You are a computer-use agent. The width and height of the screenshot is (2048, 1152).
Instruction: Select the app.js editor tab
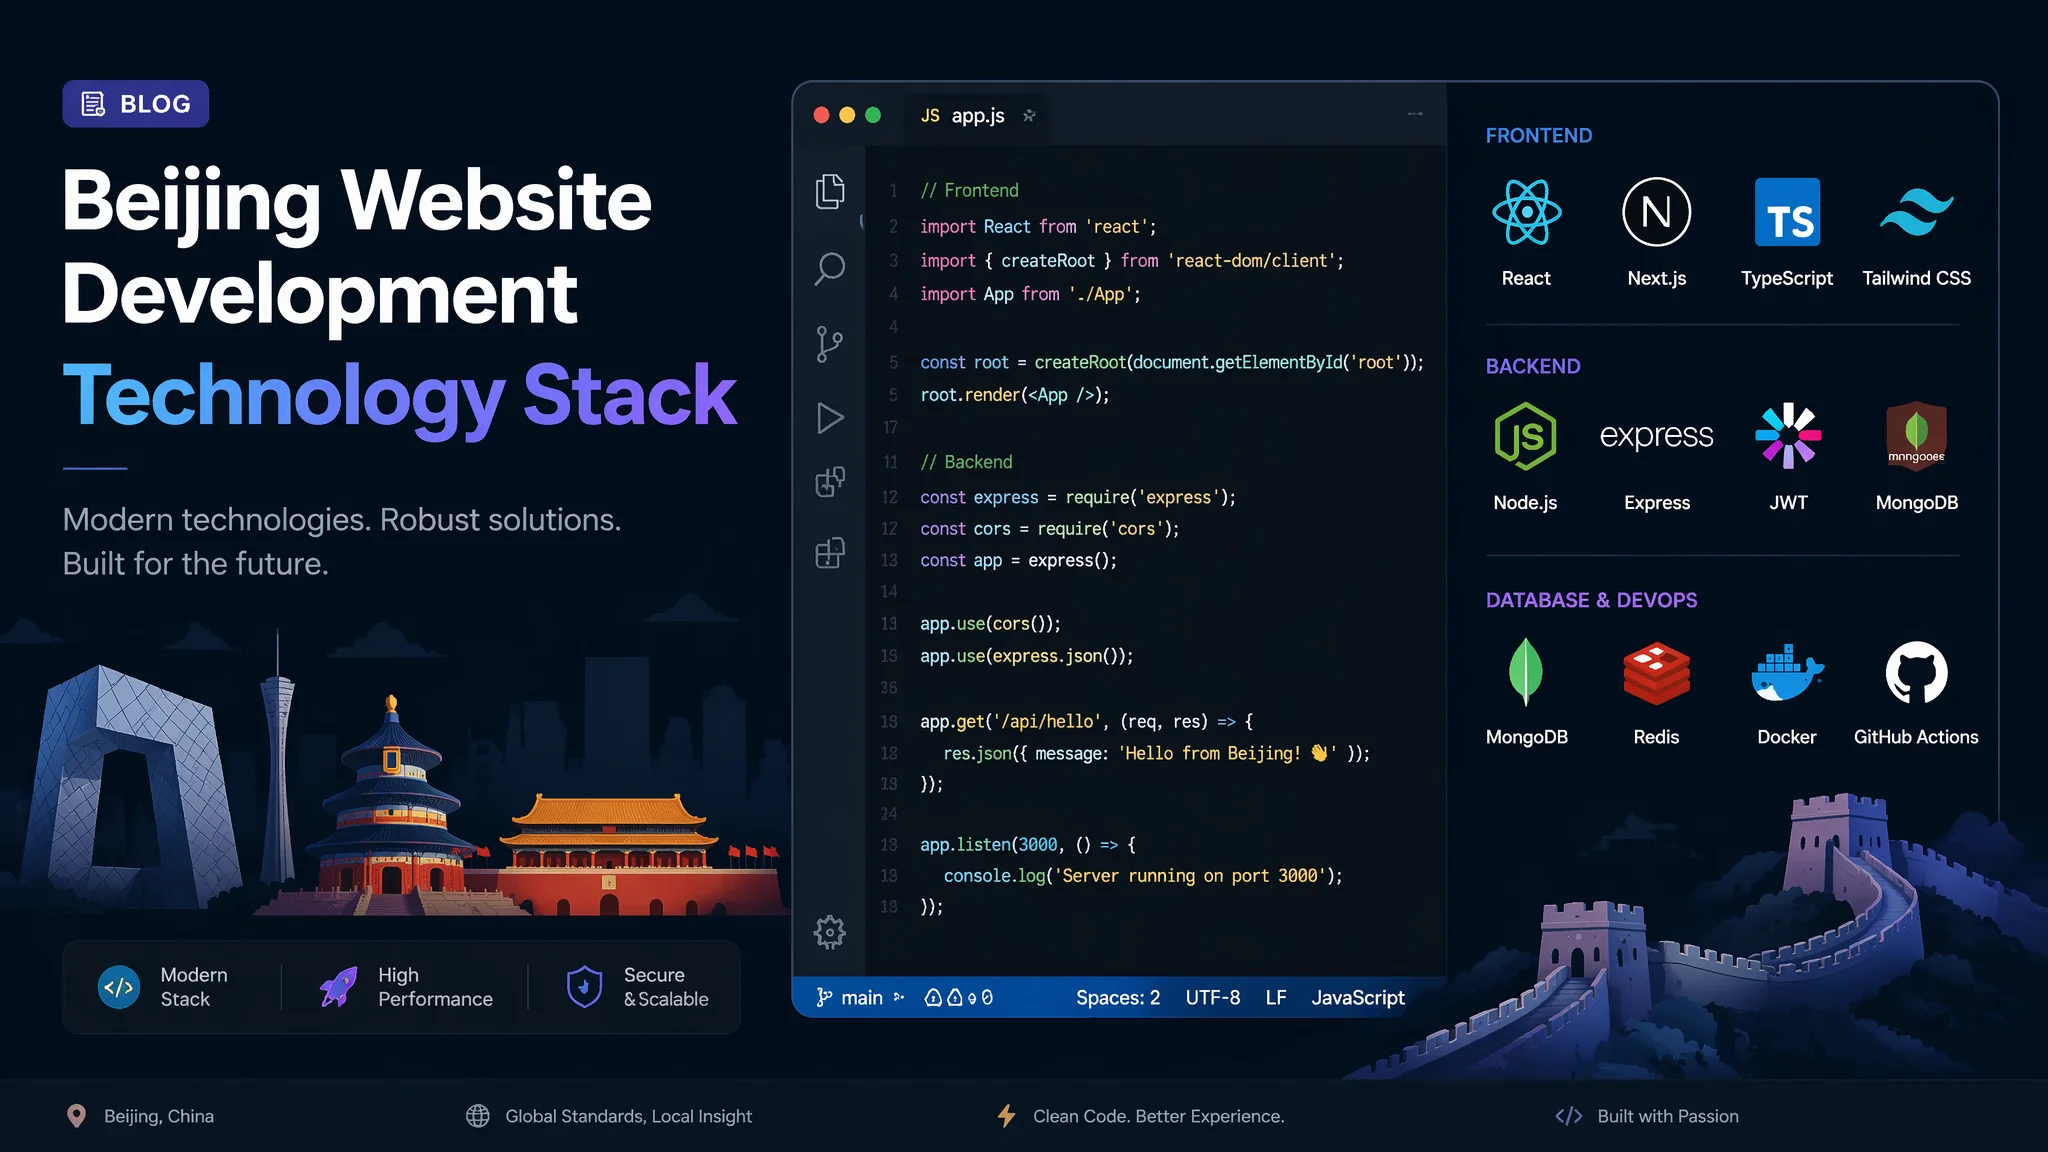coord(975,116)
